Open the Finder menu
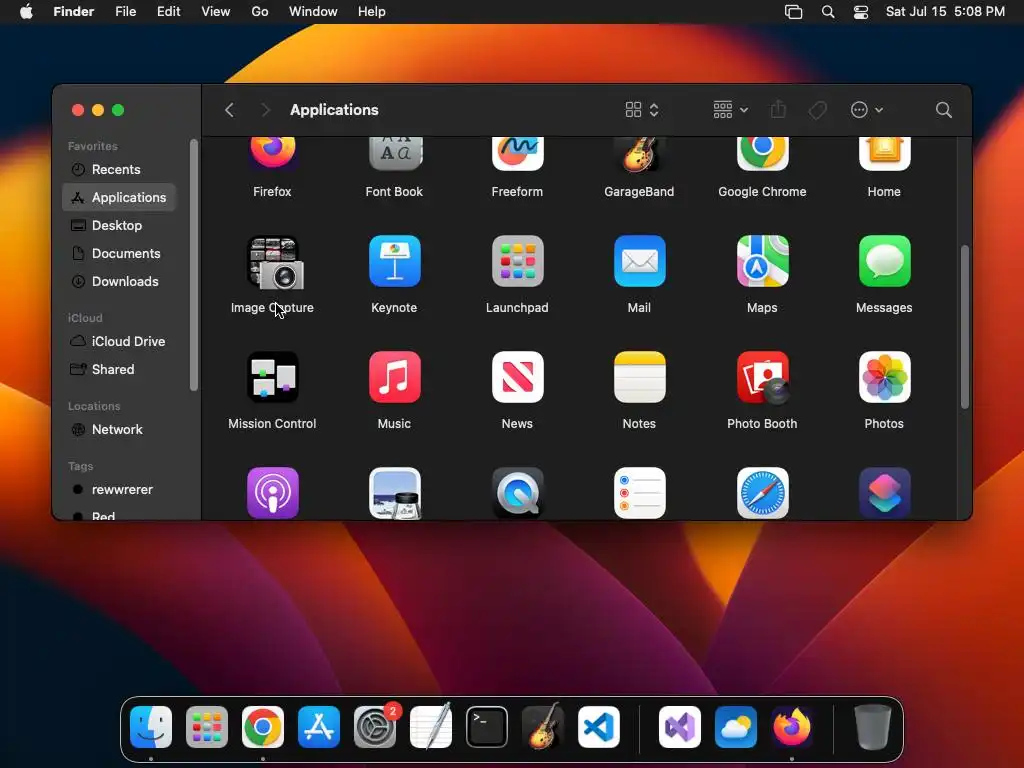 pyautogui.click(x=74, y=12)
